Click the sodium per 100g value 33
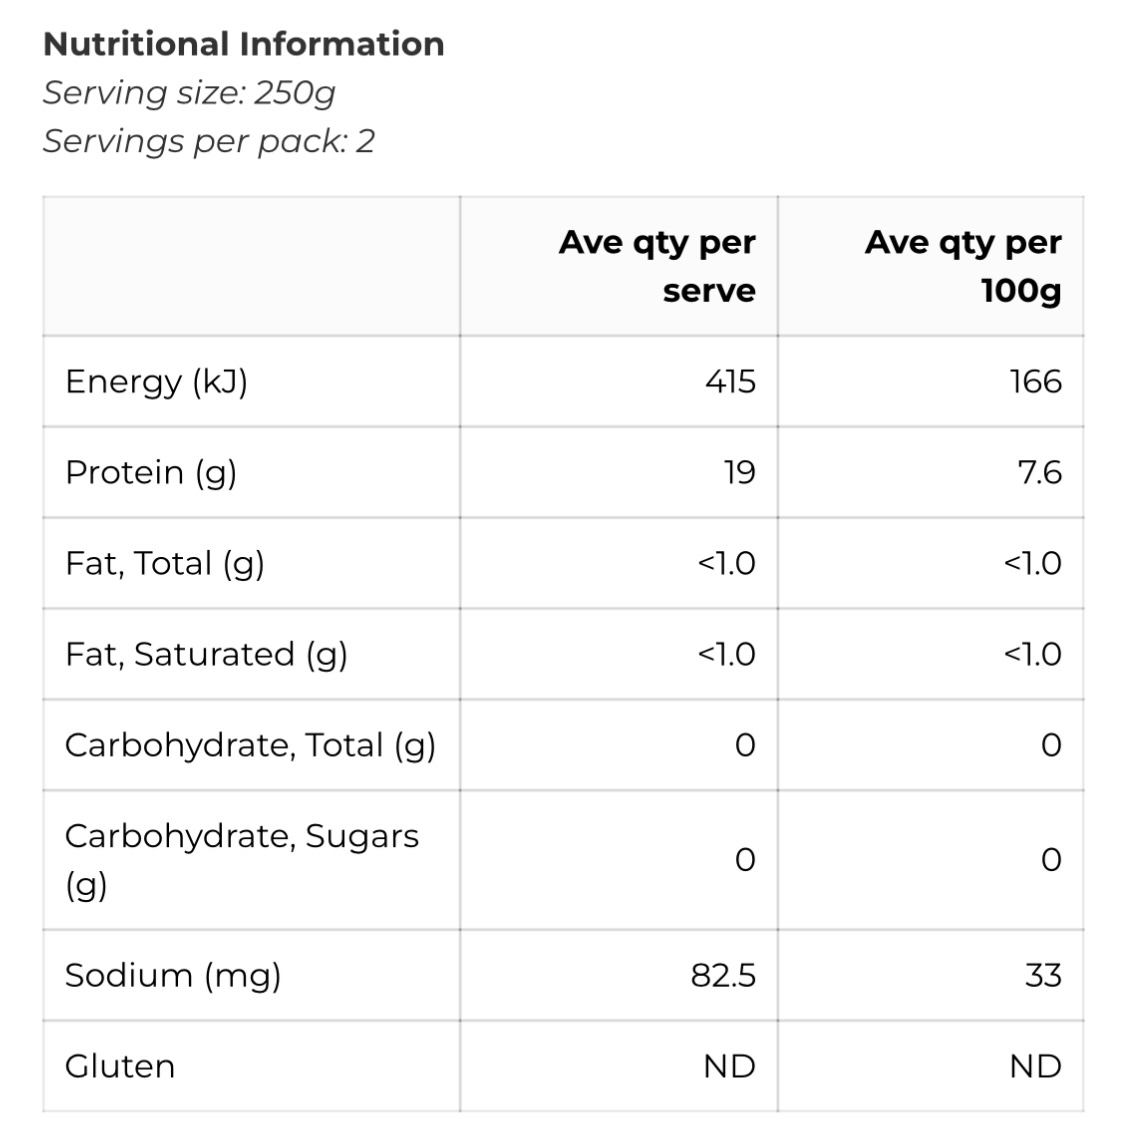This screenshot has height=1131, width=1131. [x=1043, y=975]
